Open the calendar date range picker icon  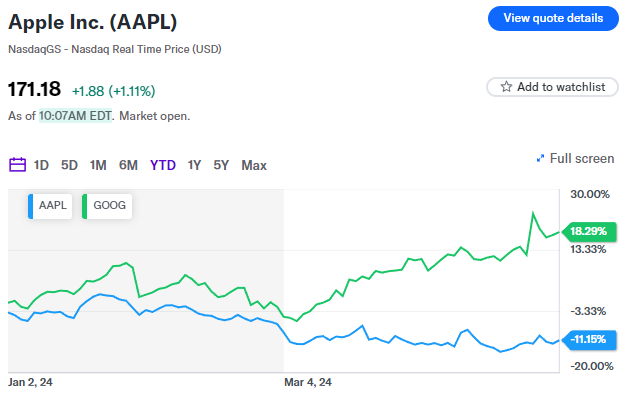[x=17, y=164]
